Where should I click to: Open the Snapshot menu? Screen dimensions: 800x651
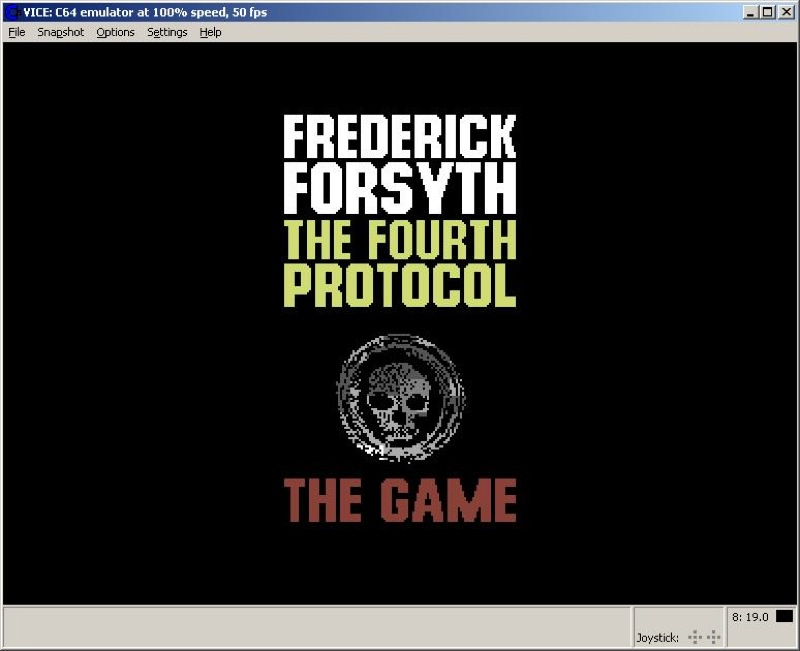[x=60, y=32]
